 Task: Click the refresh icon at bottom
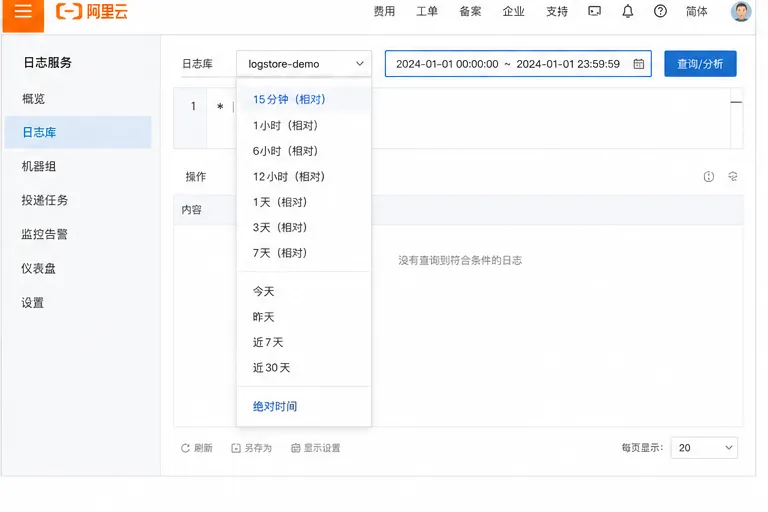click(185, 448)
